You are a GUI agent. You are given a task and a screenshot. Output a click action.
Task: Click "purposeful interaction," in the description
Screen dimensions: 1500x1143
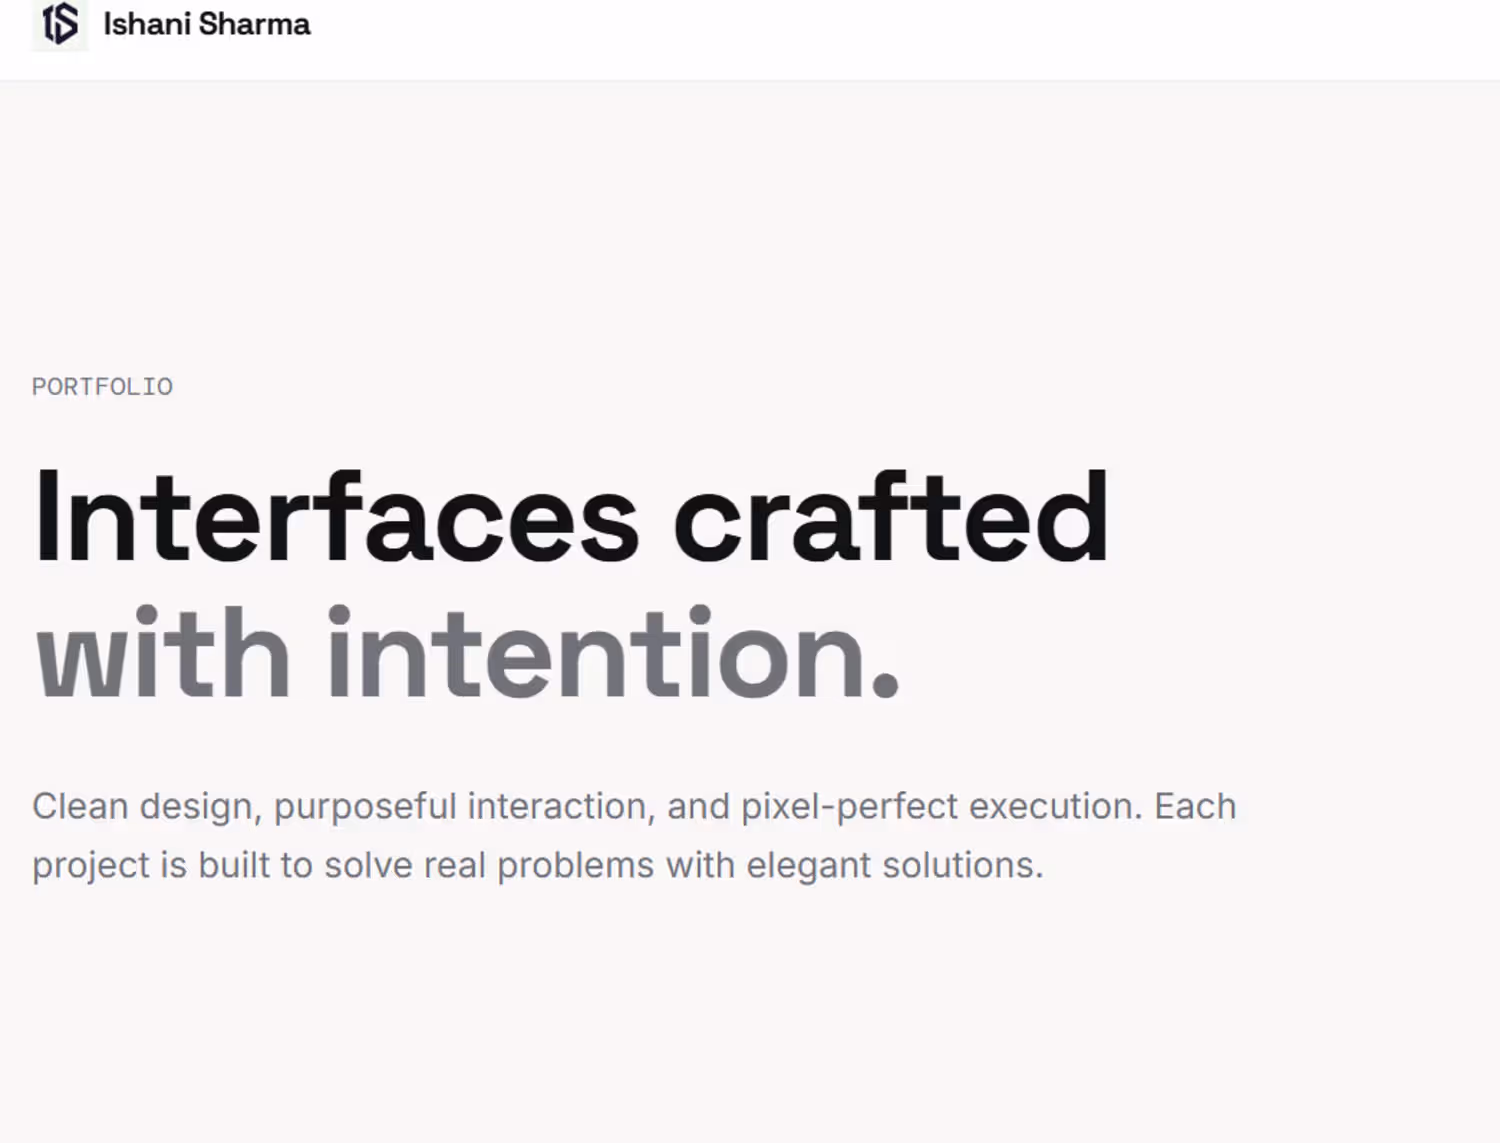click(x=465, y=807)
